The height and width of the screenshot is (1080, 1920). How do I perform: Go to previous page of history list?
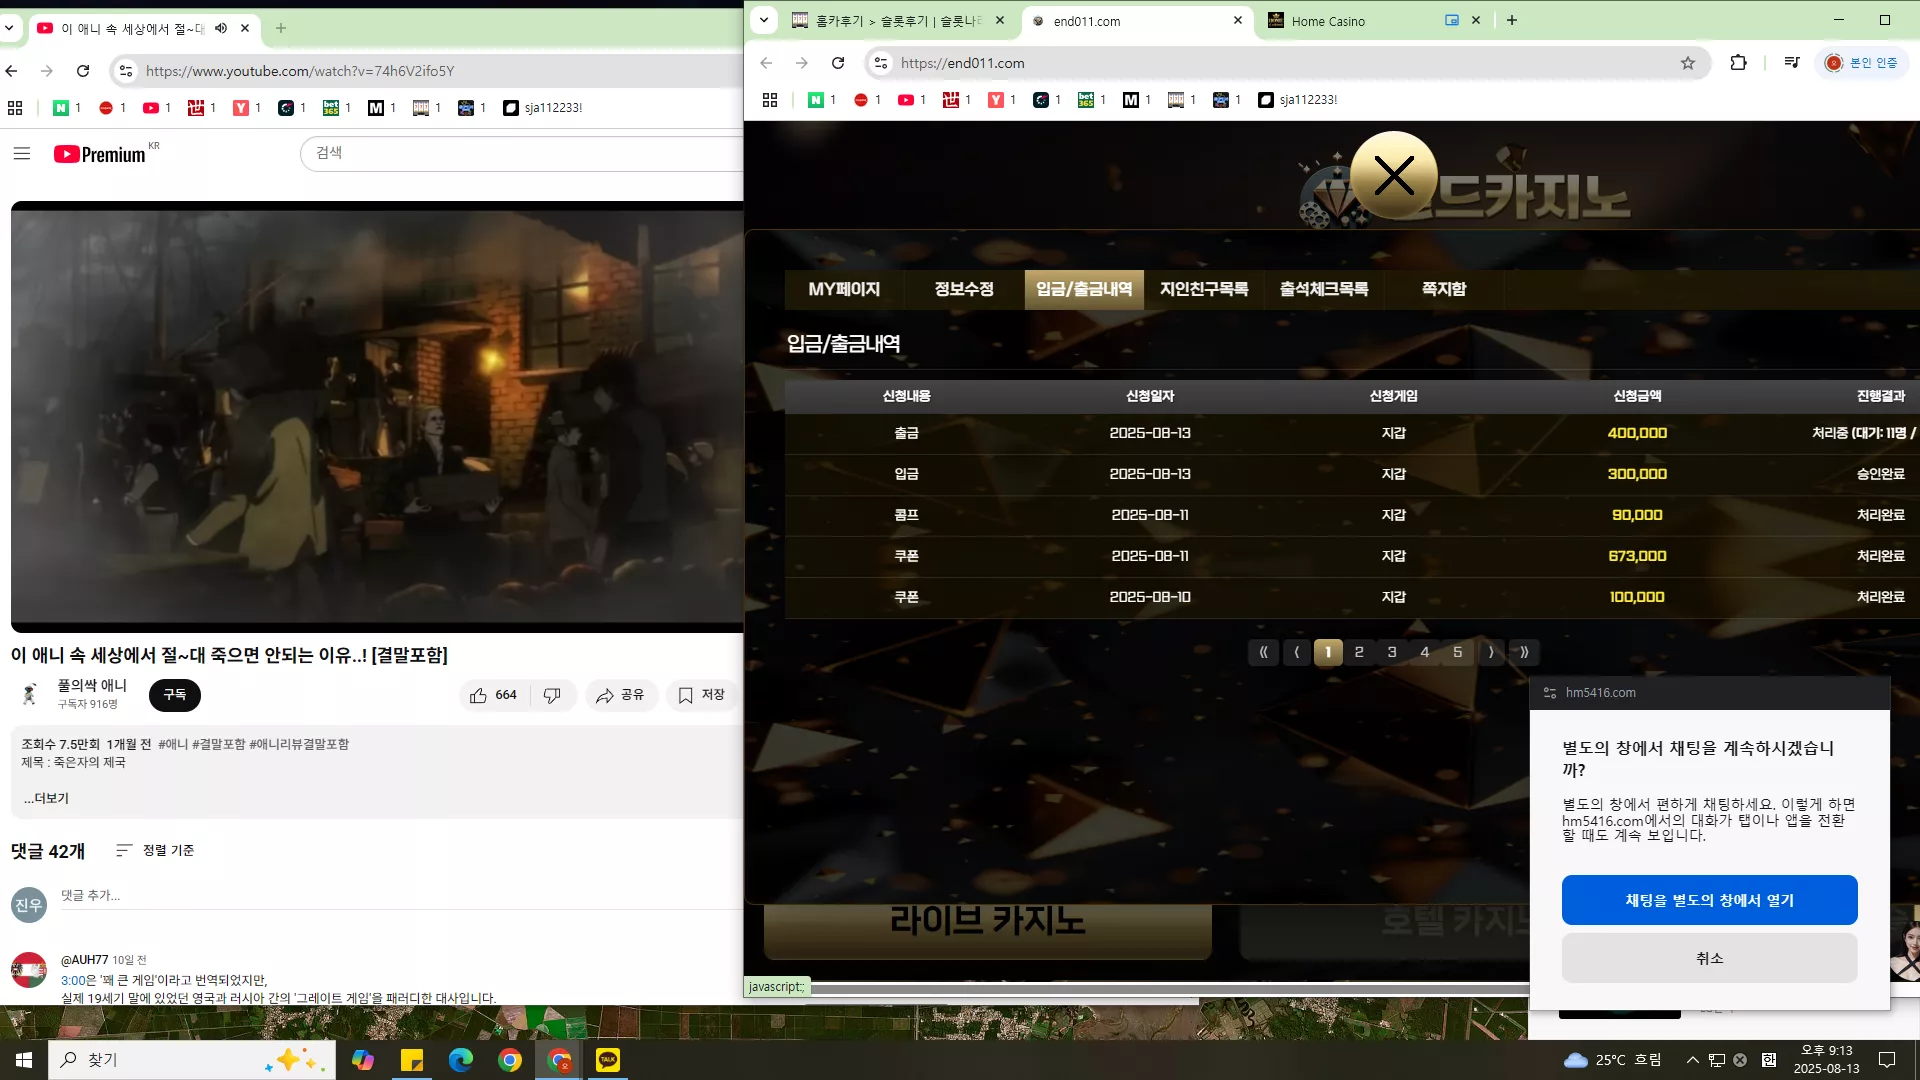1297,653
